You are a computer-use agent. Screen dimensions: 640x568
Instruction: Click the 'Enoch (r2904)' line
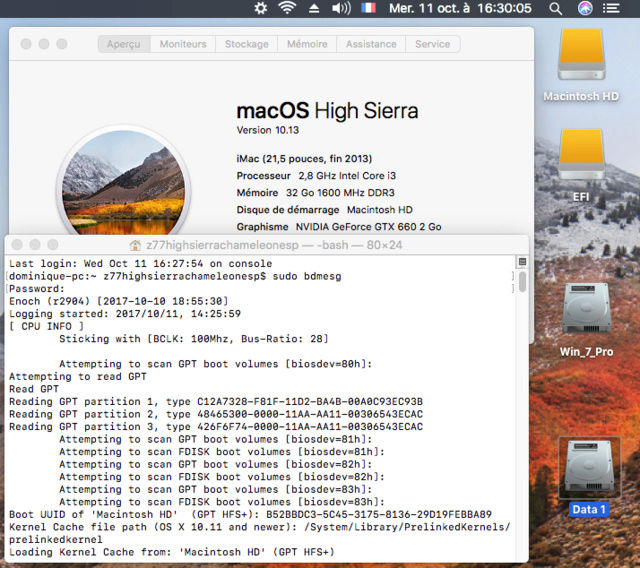point(118,301)
